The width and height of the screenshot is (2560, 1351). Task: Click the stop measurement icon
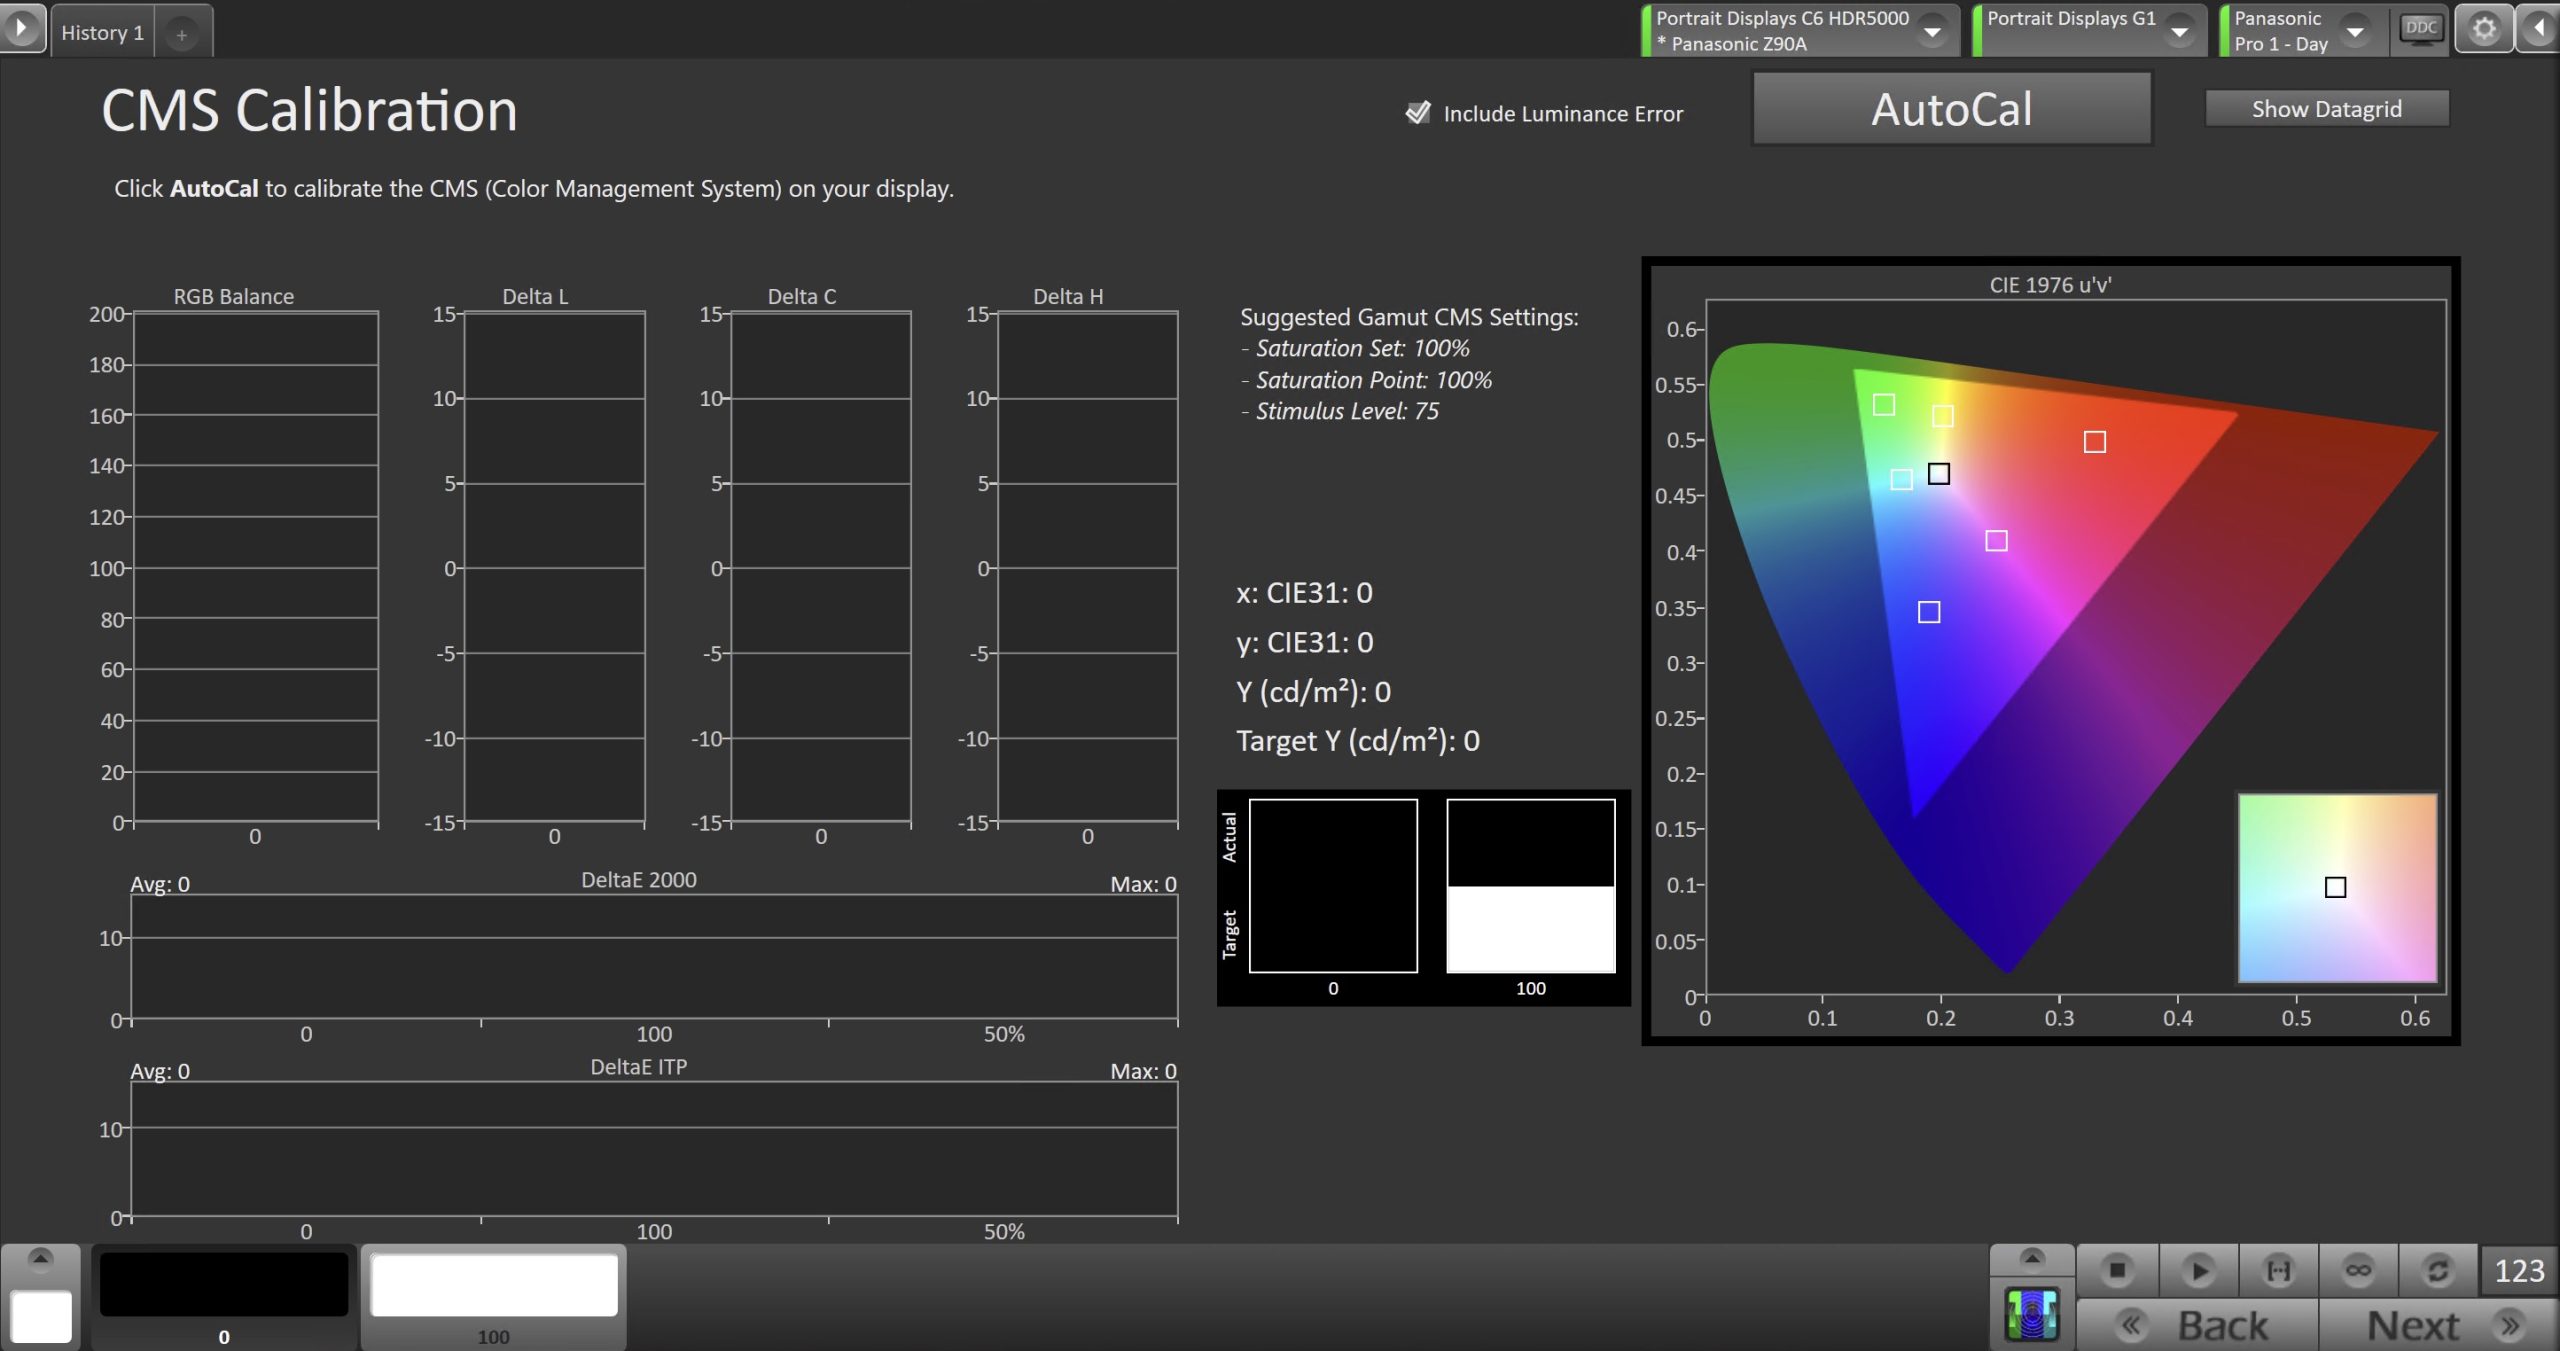(2117, 1270)
